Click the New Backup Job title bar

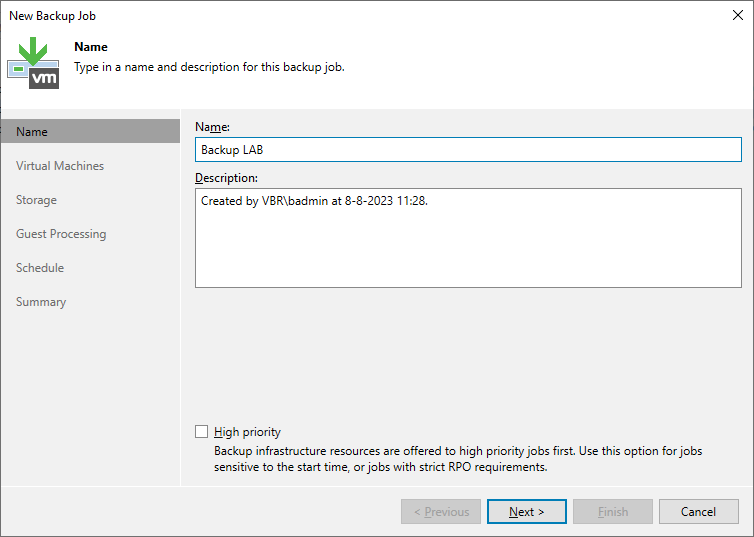[x=365, y=15]
